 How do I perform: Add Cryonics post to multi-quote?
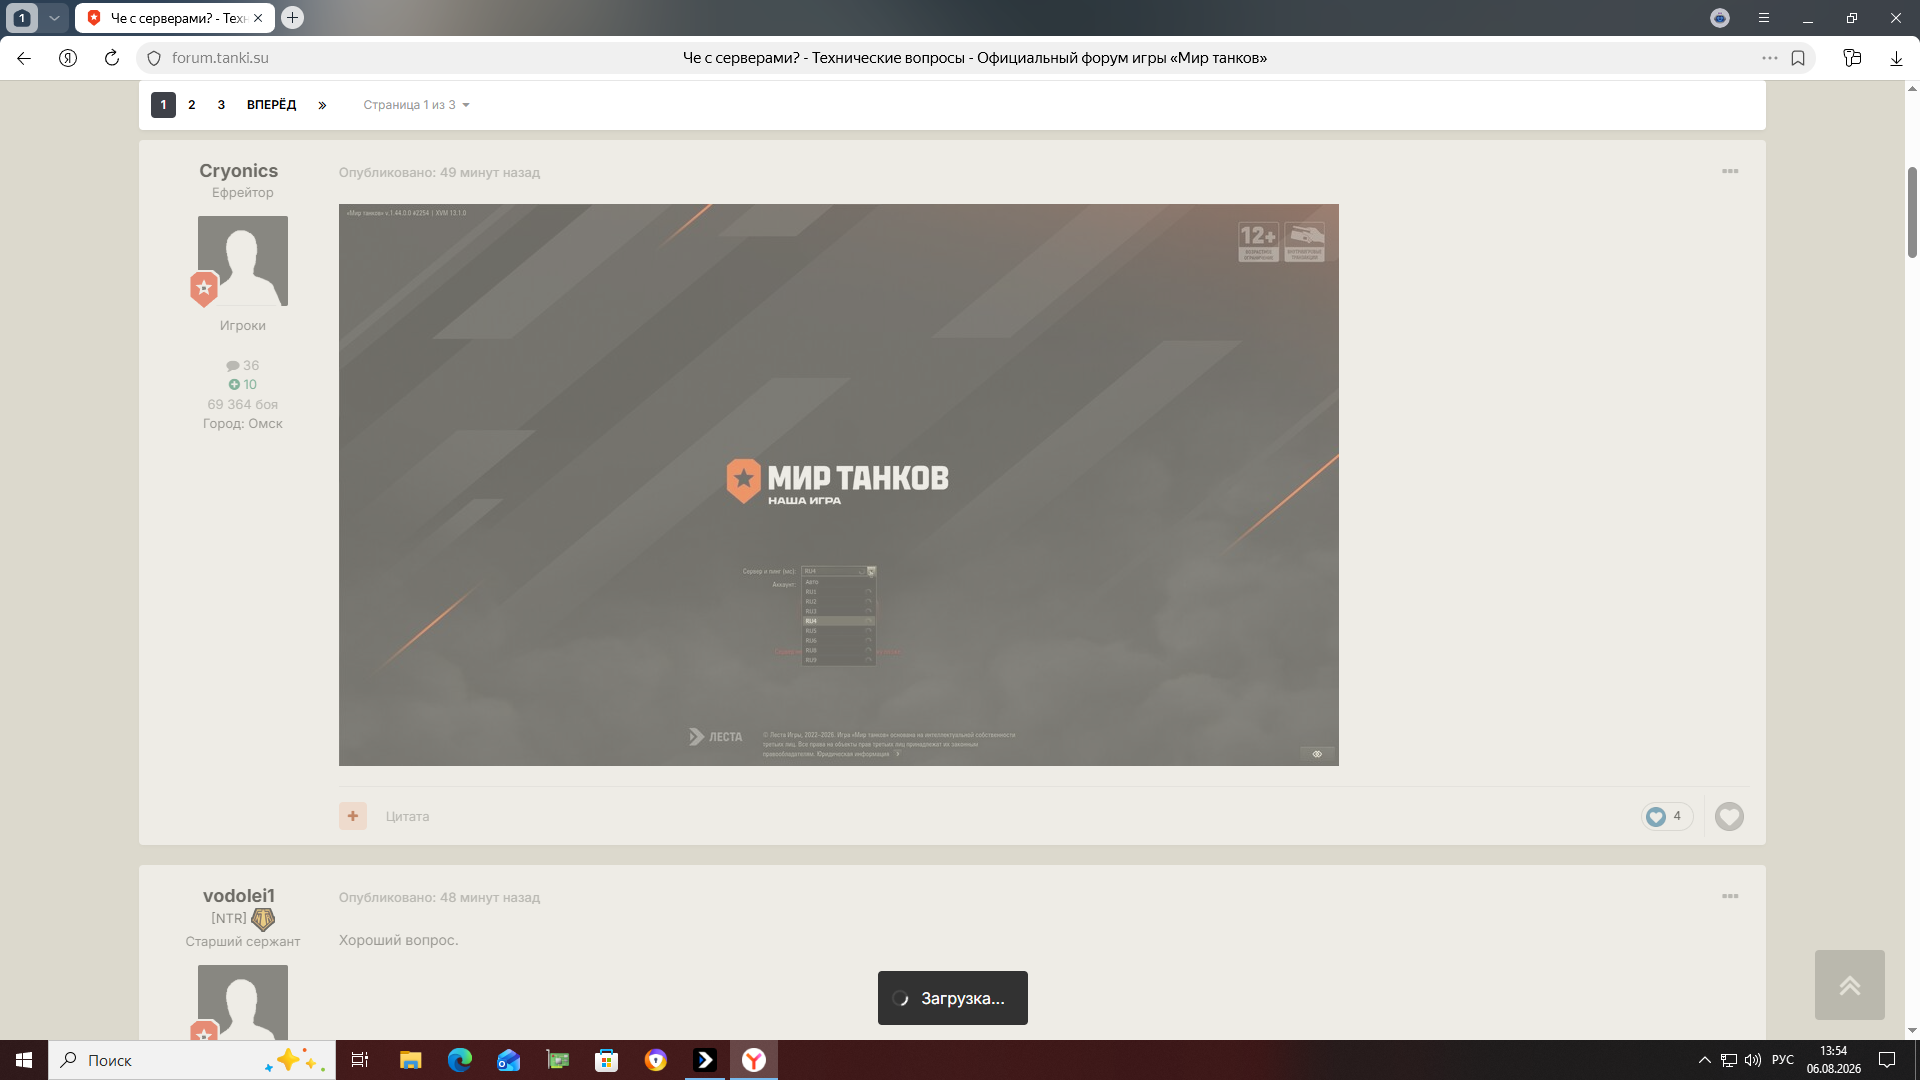tap(353, 816)
